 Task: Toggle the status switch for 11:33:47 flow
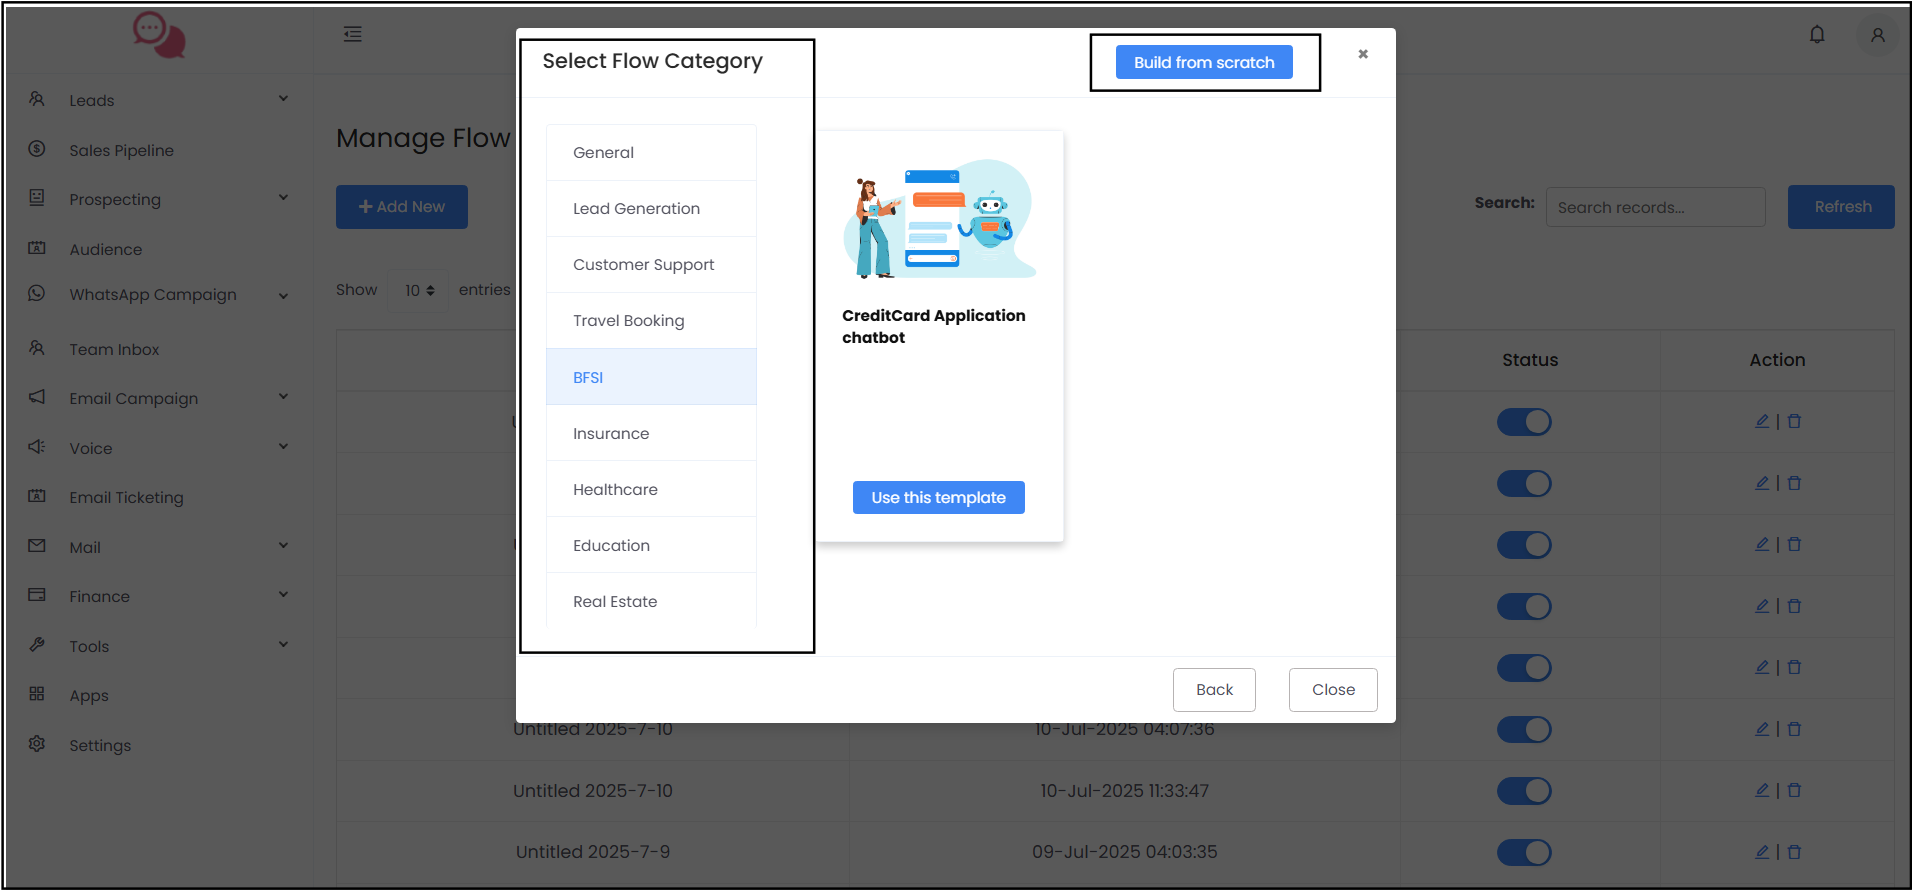[x=1524, y=791]
